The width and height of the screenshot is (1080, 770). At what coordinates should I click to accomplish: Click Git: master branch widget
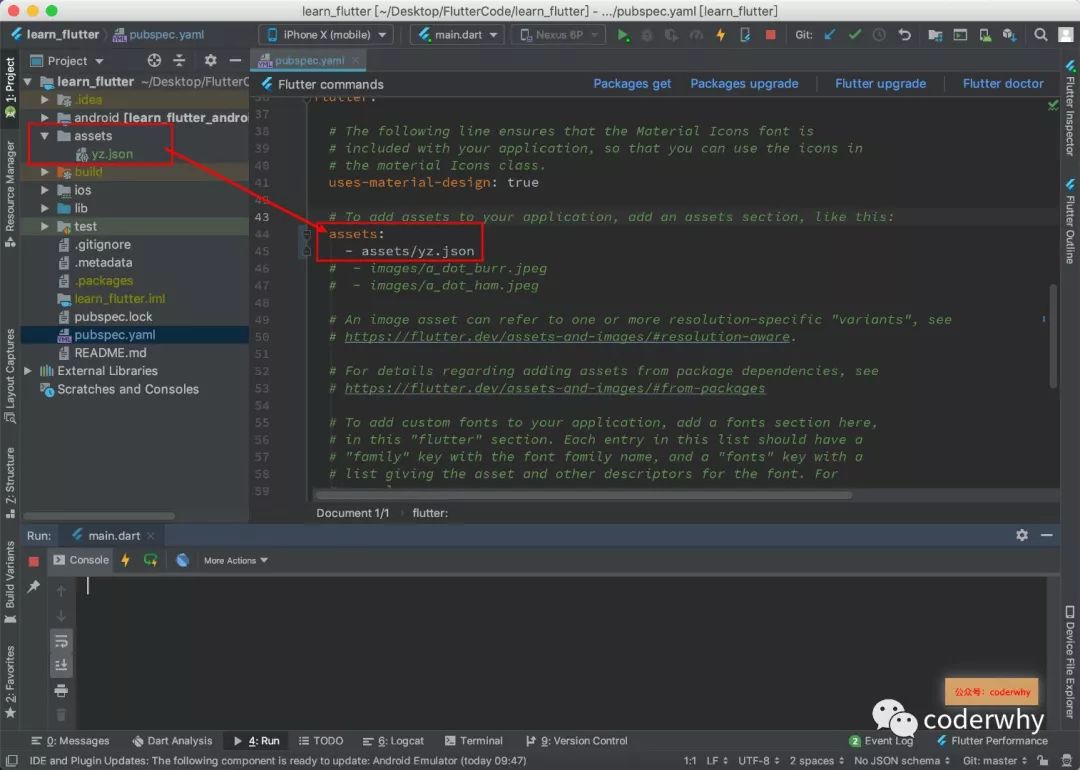coord(995,760)
